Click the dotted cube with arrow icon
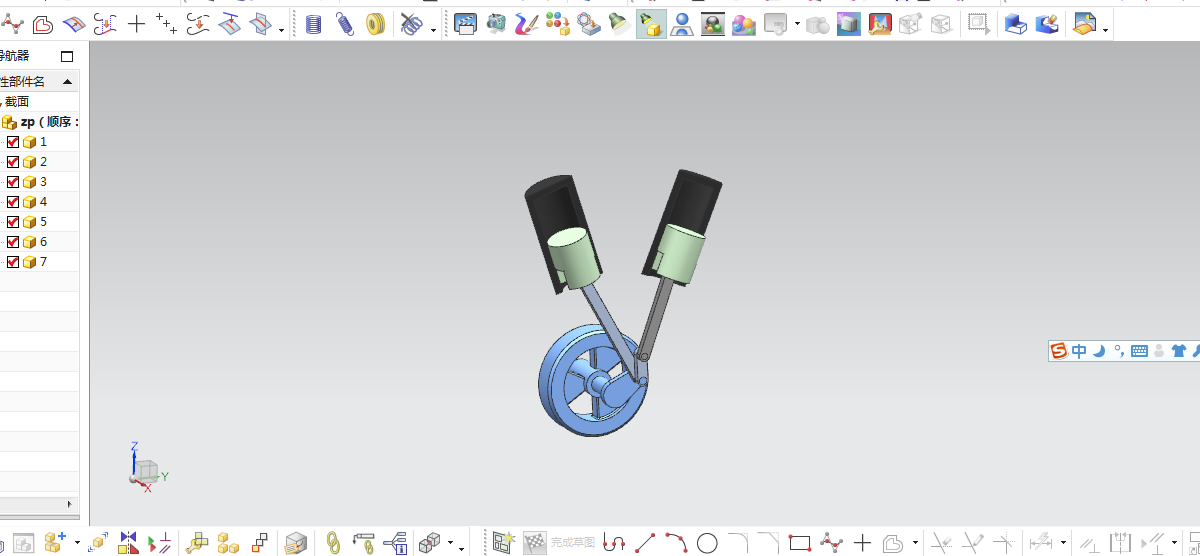1200x556 pixels. pos(979,24)
